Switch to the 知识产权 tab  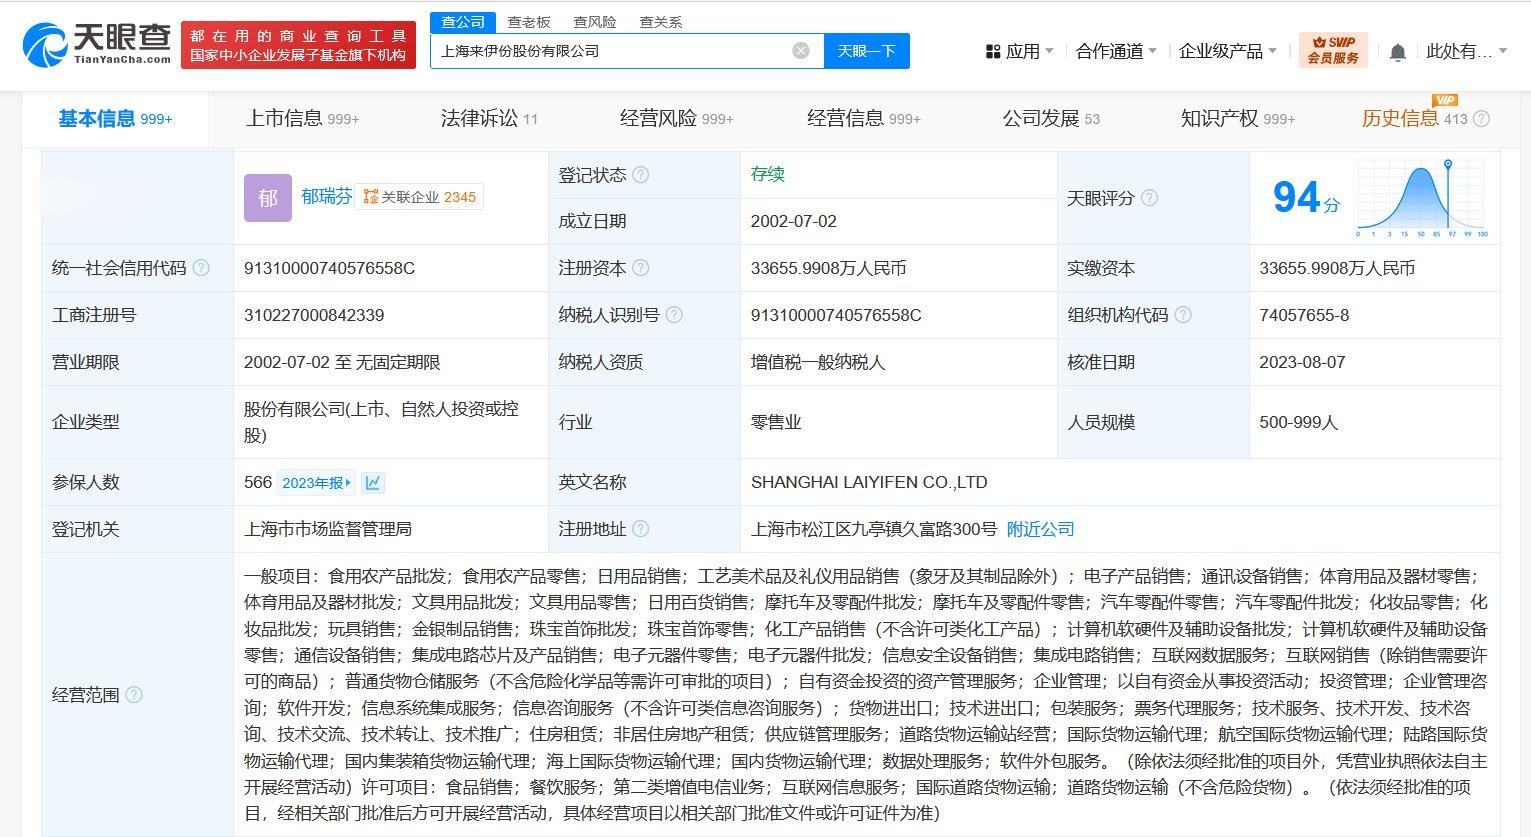pos(1238,119)
